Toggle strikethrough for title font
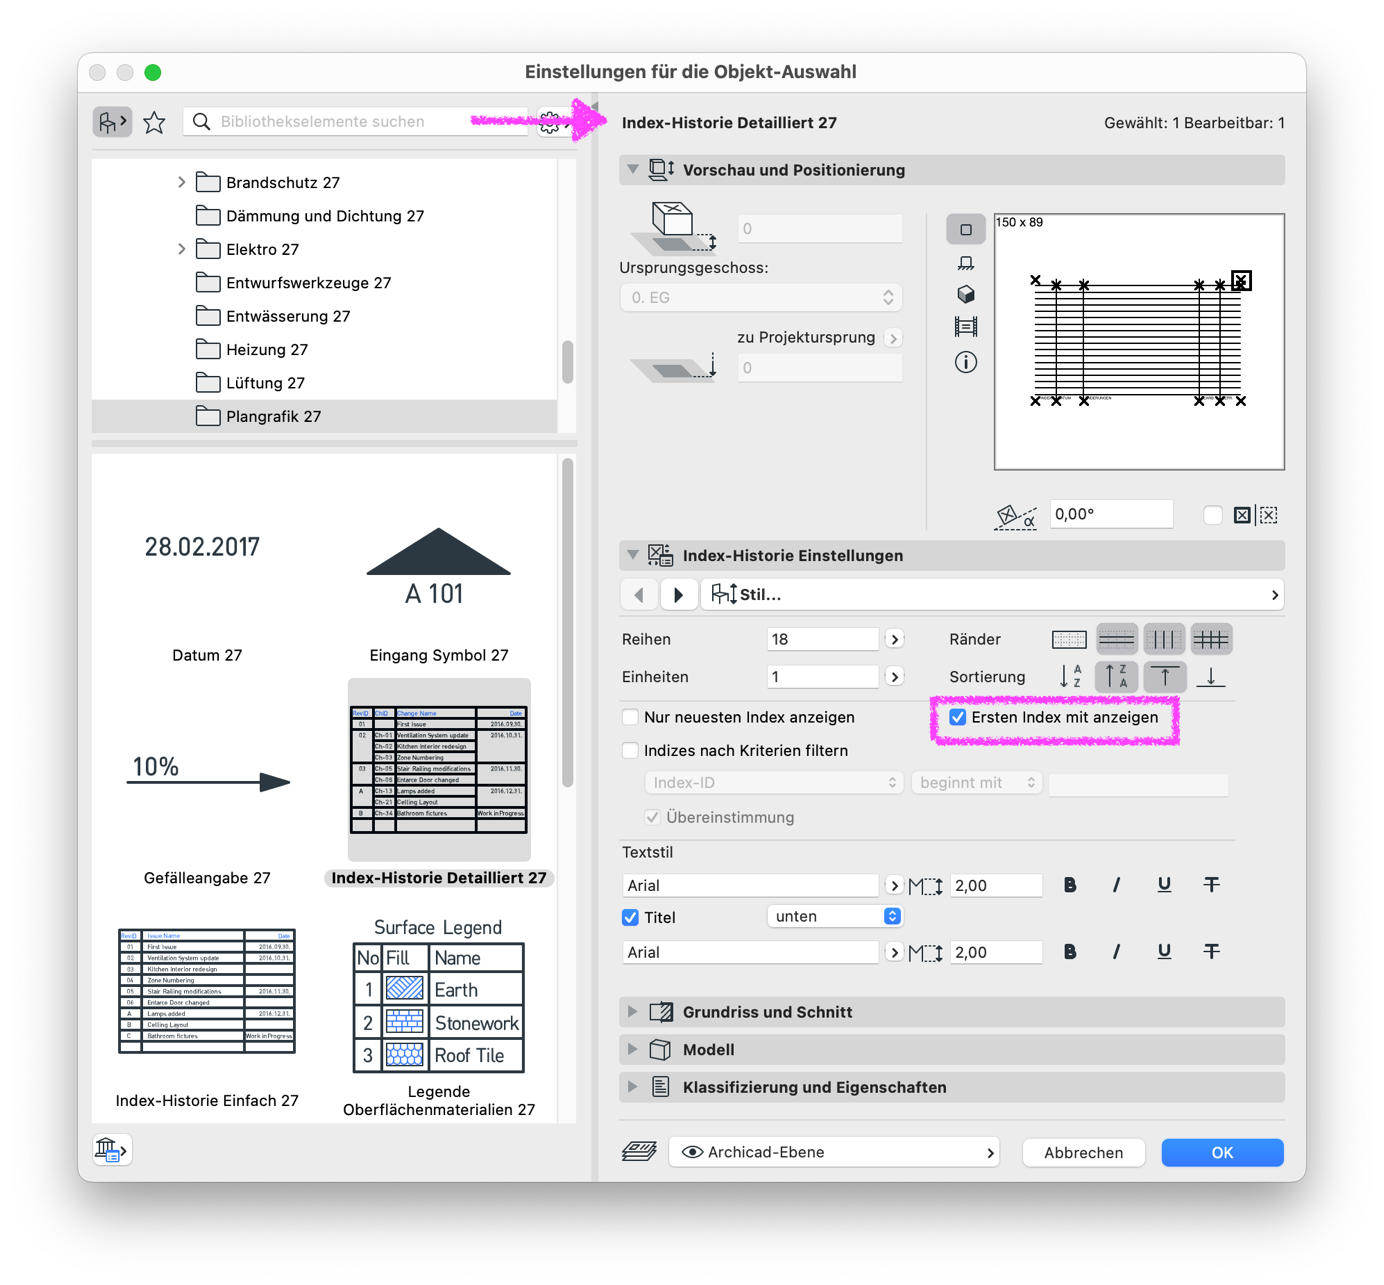 click(x=1211, y=952)
